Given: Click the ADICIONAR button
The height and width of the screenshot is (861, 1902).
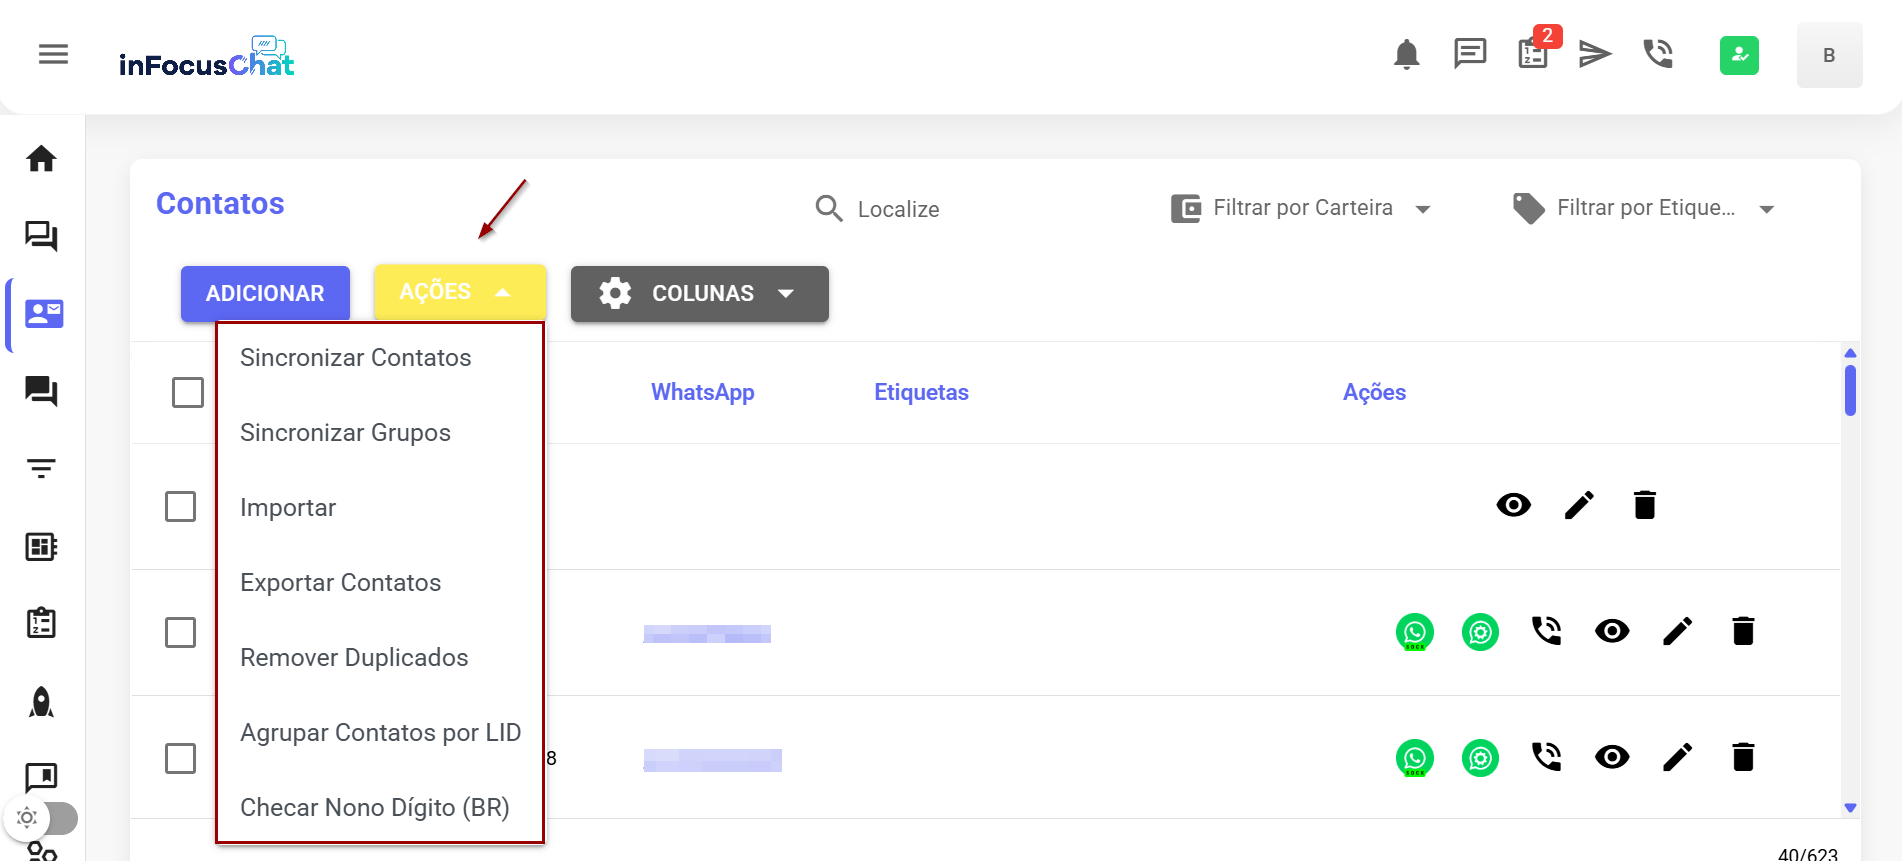Looking at the screenshot, I should pyautogui.click(x=265, y=294).
